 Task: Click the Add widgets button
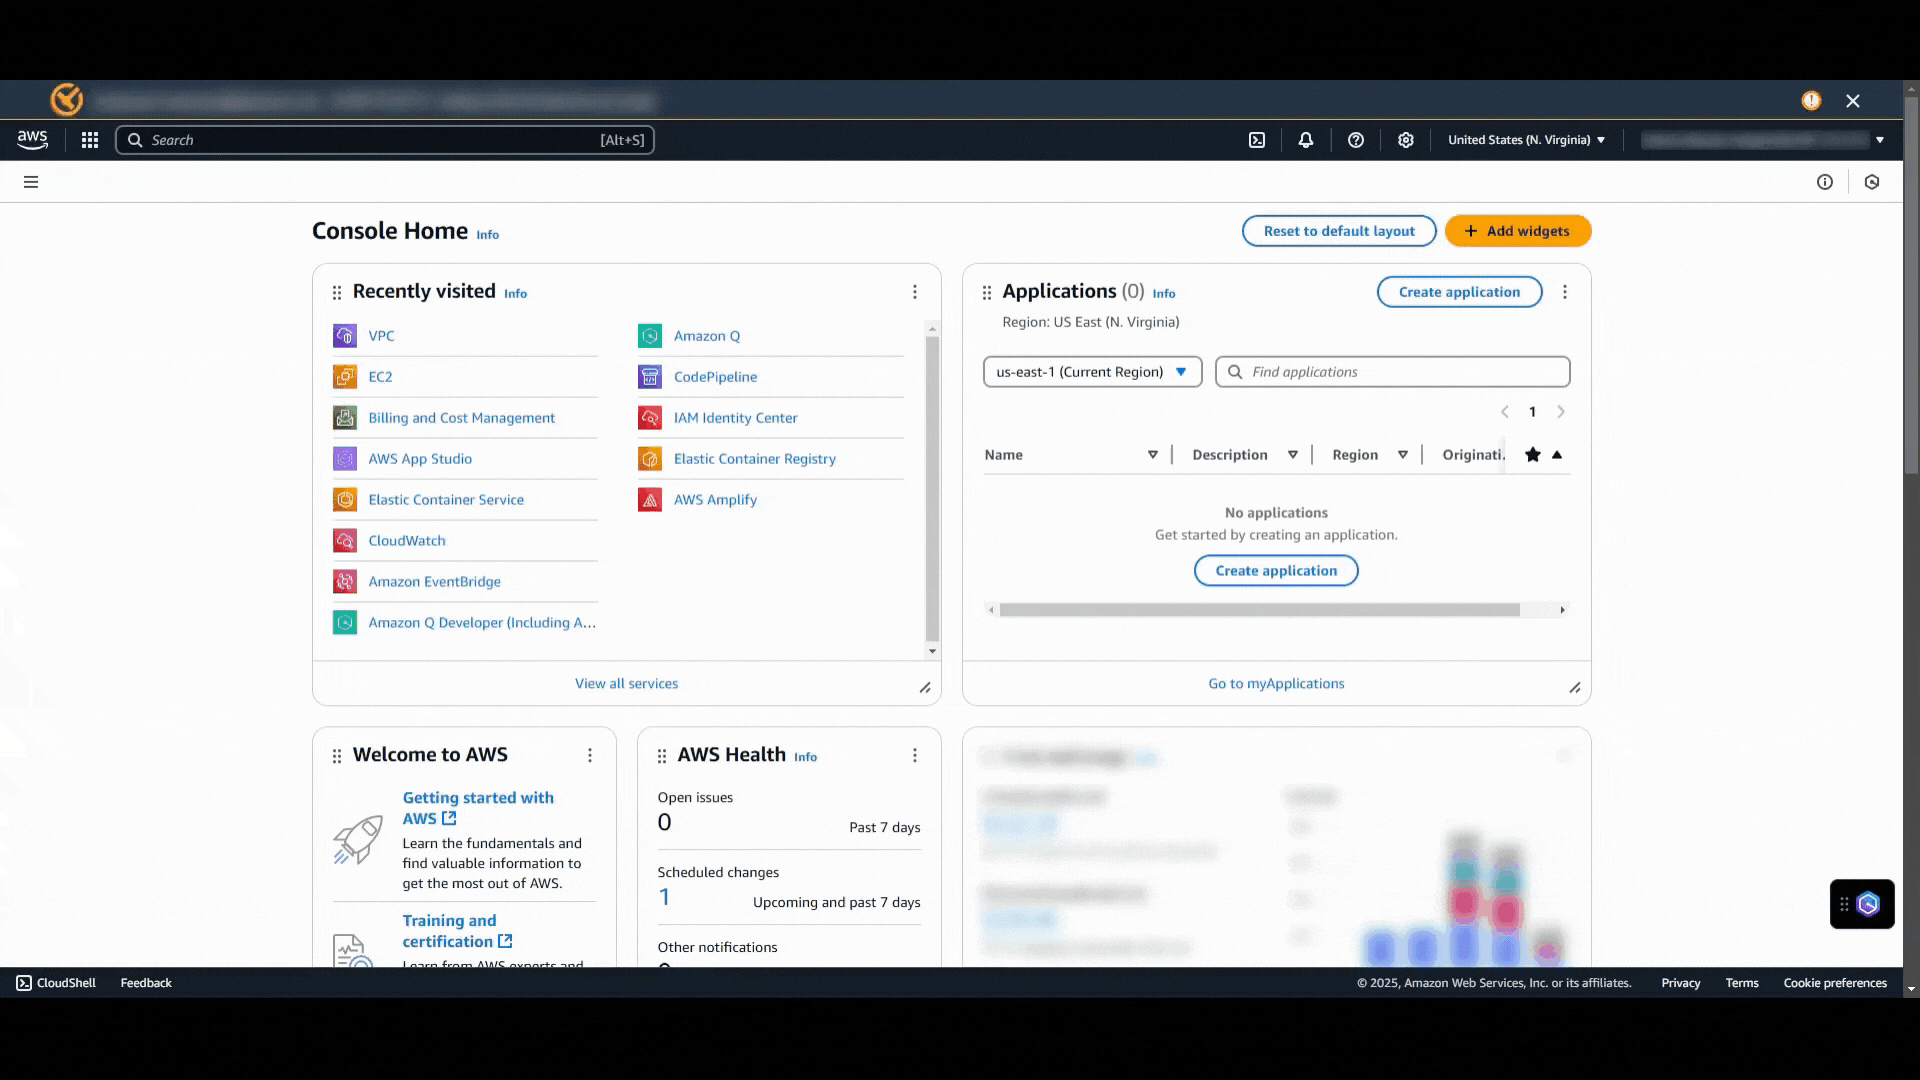click(x=1517, y=231)
